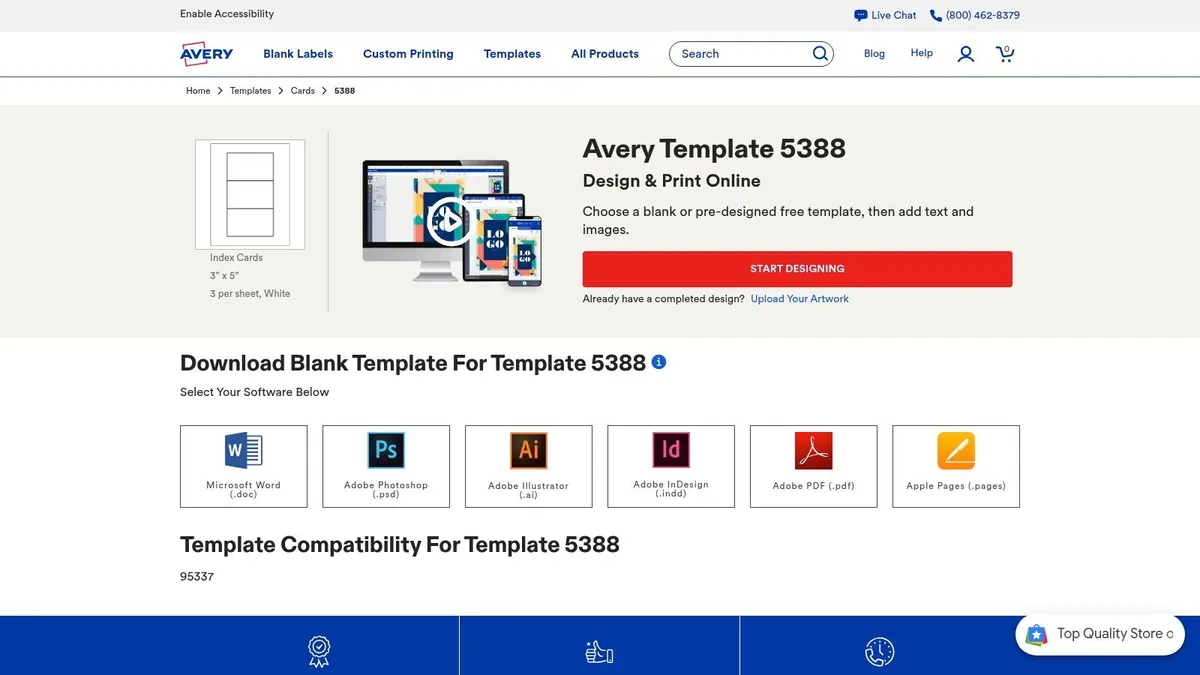Open the Blank Labels menu

(x=298, y=54)
